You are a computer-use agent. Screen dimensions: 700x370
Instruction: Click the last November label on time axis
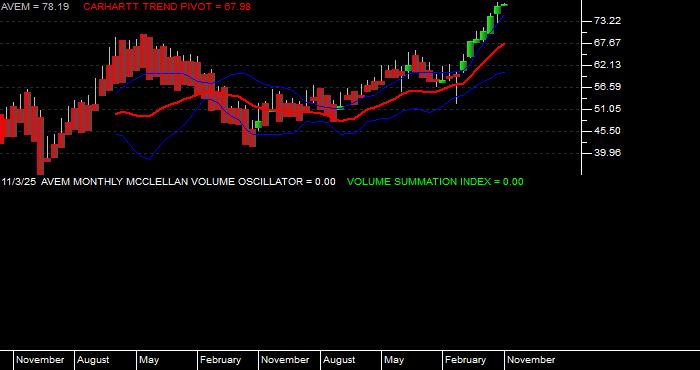(x=531, y=360)
